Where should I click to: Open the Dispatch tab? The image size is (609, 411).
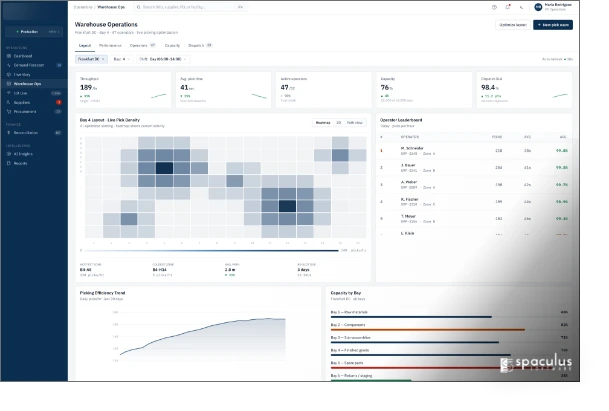pyautogui.click(x=200, y=45)
